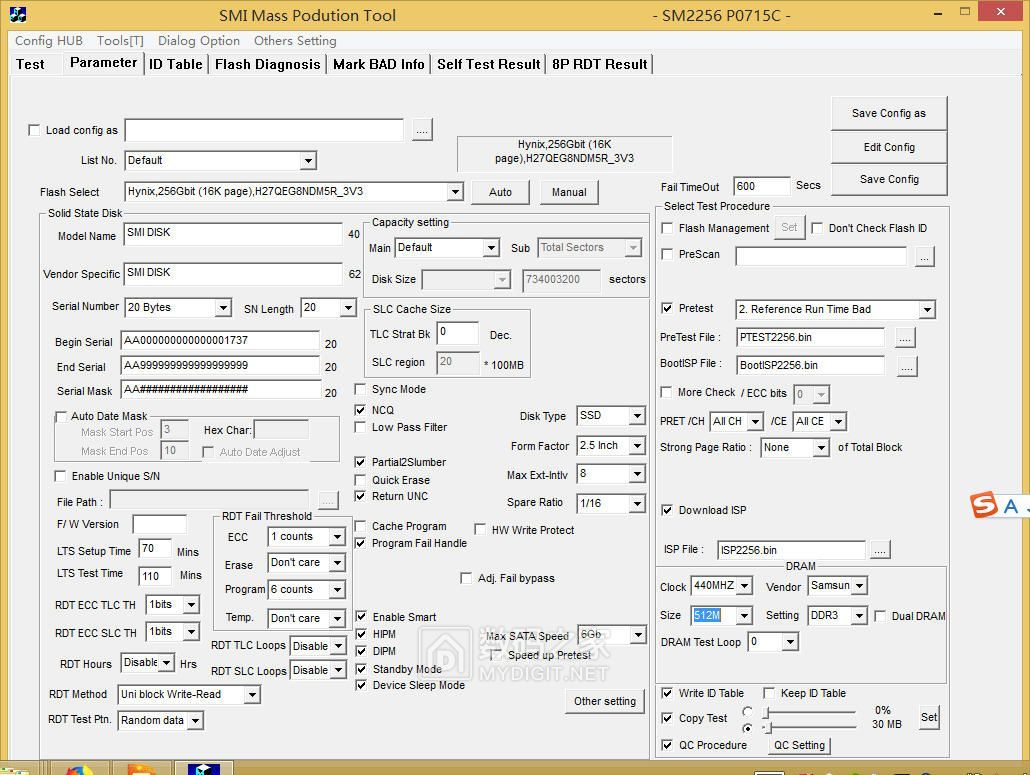Viewport: 1030px width, 775px height.
Task: Click the orange app icon in taskbar
Action: tap(141, 769)
